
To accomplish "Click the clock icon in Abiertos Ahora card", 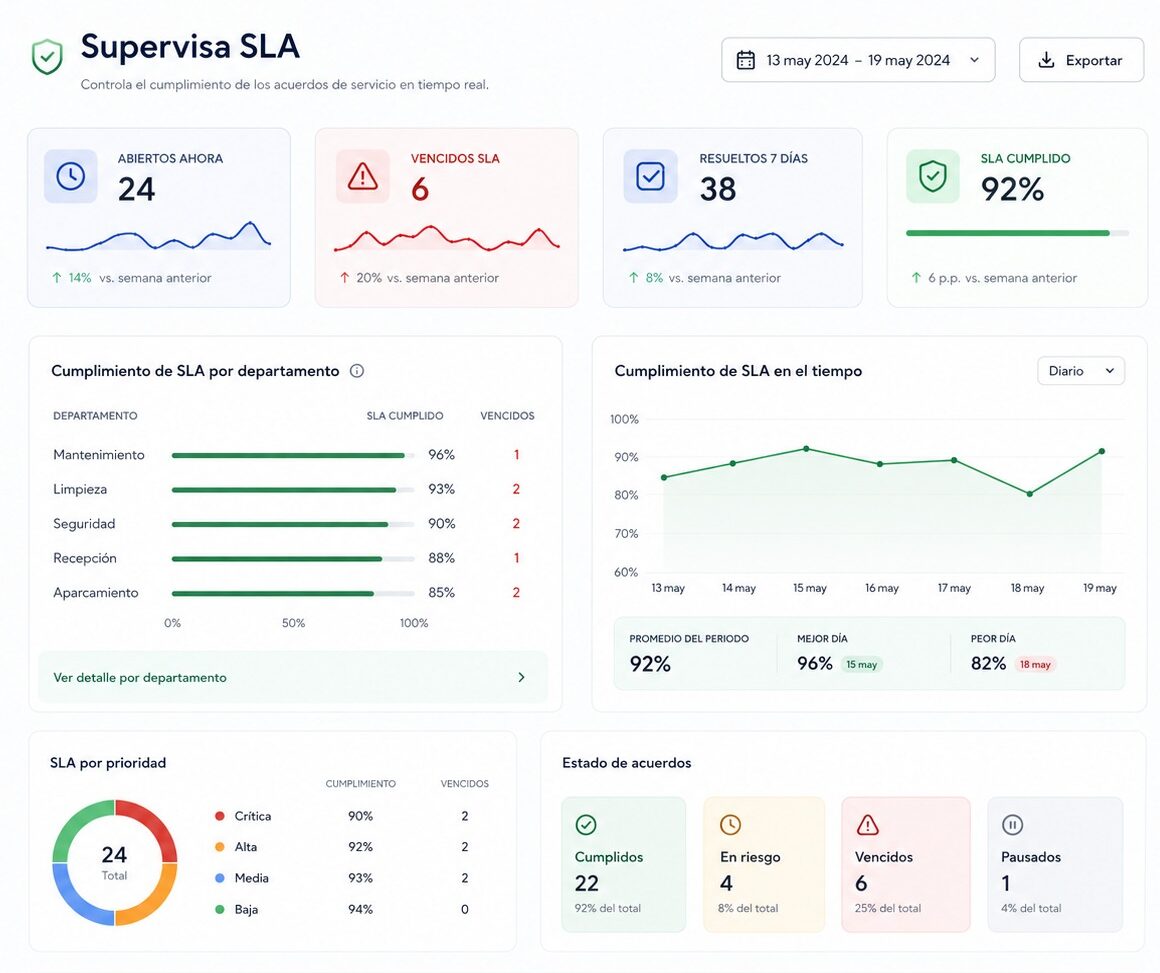I will pos(71,177).
